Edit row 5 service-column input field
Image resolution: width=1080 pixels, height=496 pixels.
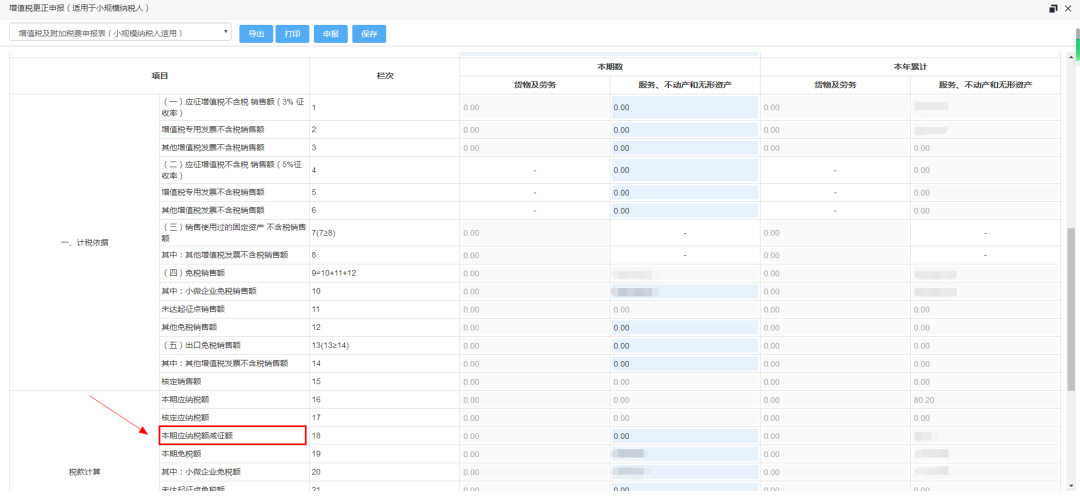685,192
